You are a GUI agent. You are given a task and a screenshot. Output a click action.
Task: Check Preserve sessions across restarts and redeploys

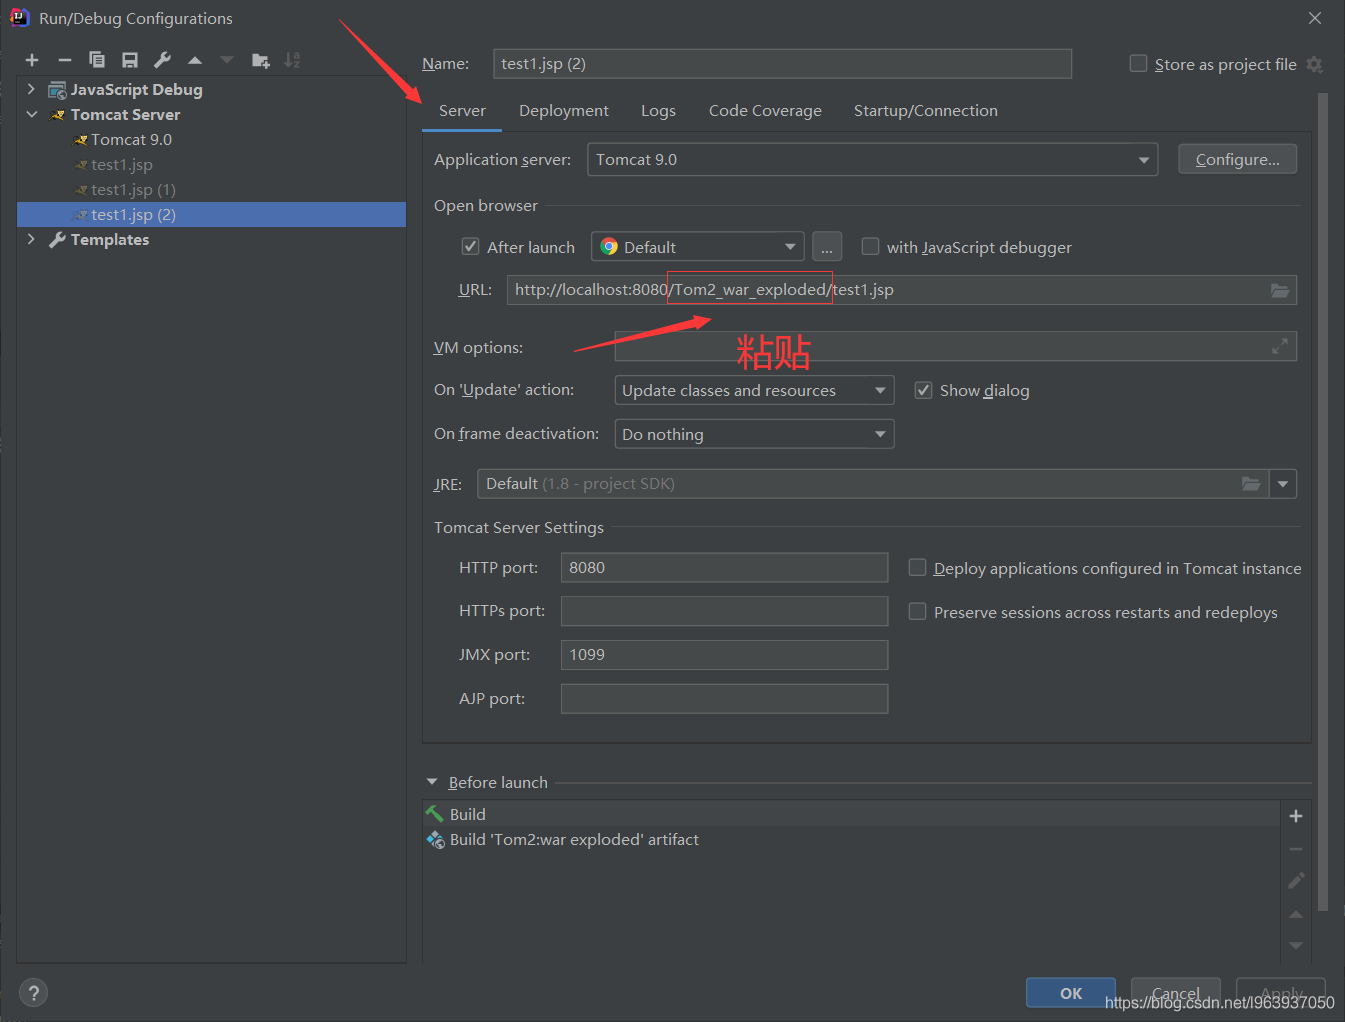coord(917,611)
